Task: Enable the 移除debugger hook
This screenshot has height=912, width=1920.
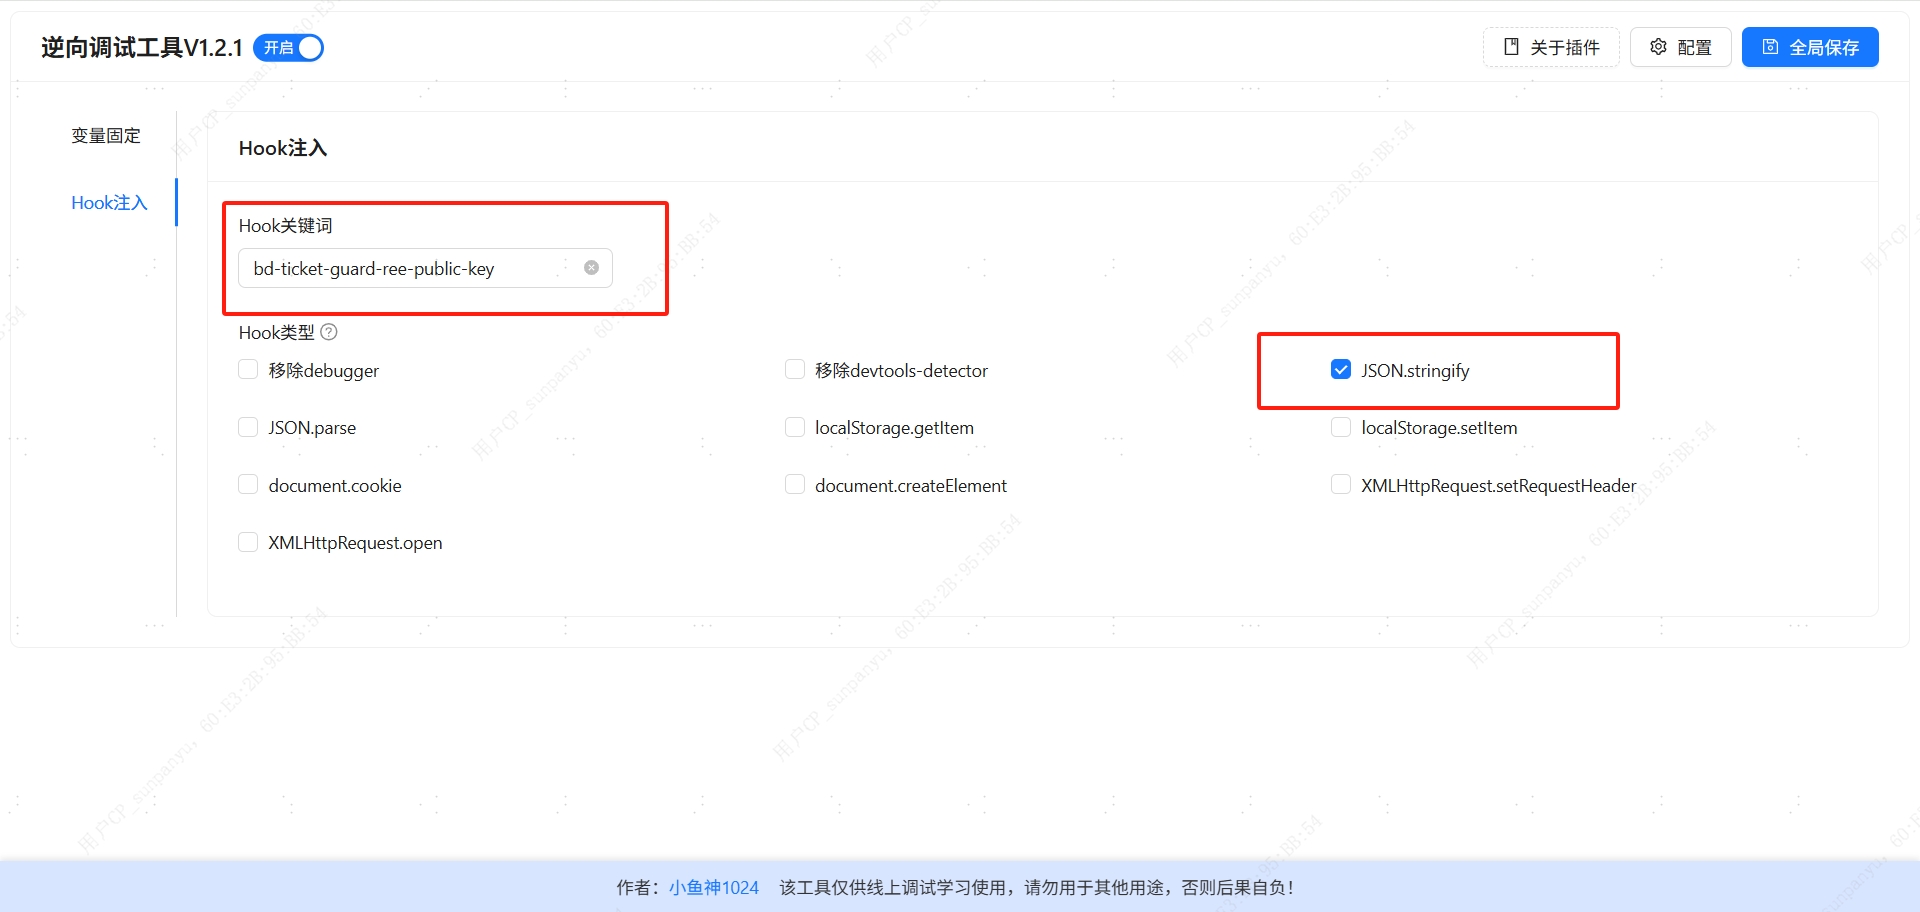Action: pos(248,369)
